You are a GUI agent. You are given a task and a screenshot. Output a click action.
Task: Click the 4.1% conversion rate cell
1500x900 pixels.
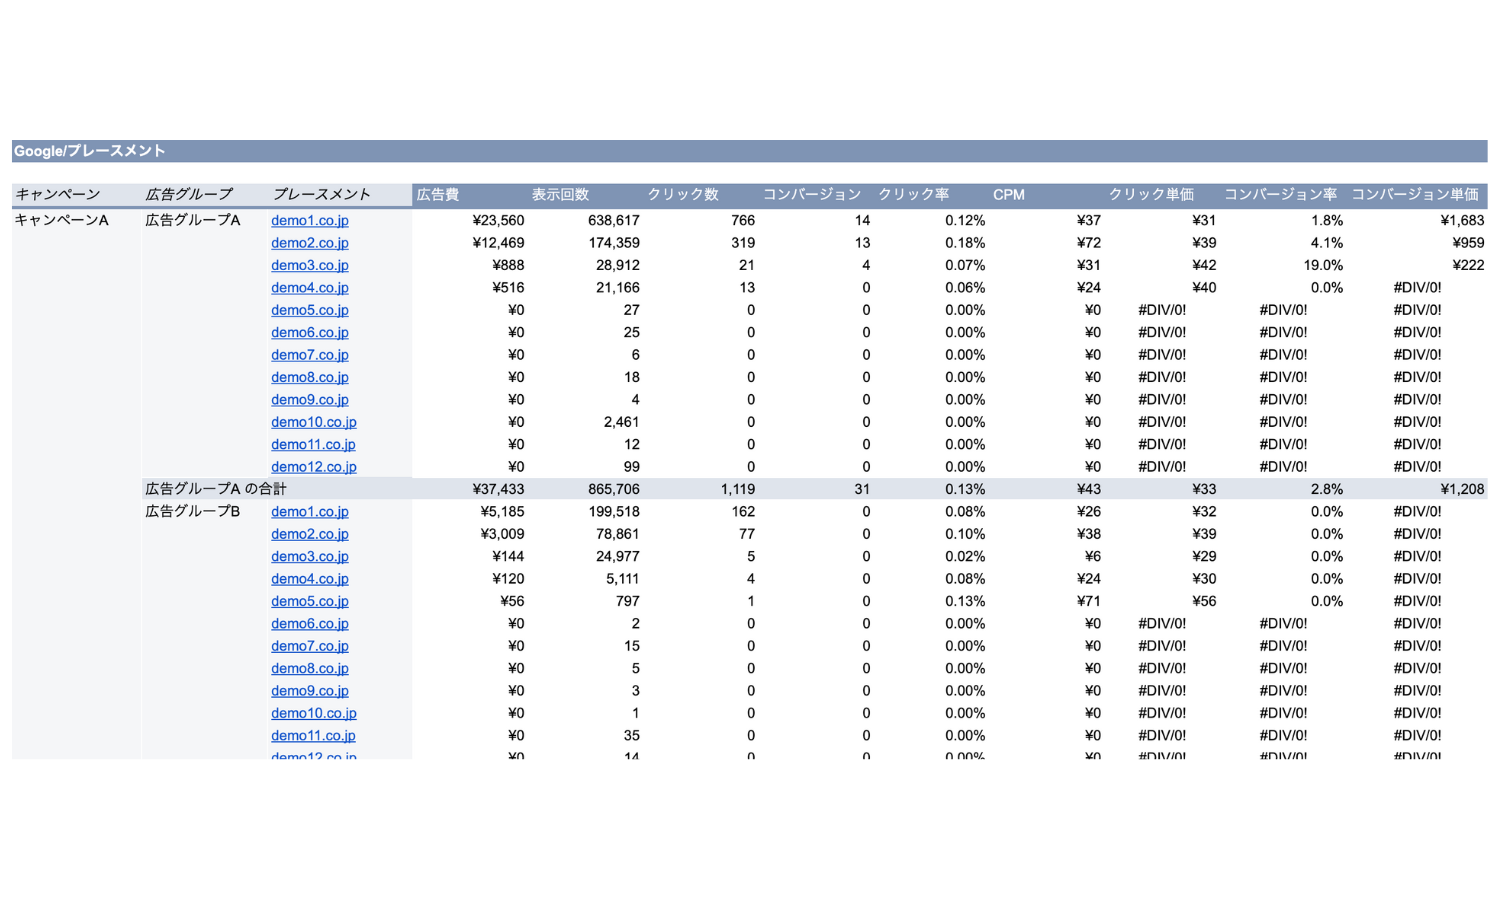pyautogui.click(x=1327, y=243)
